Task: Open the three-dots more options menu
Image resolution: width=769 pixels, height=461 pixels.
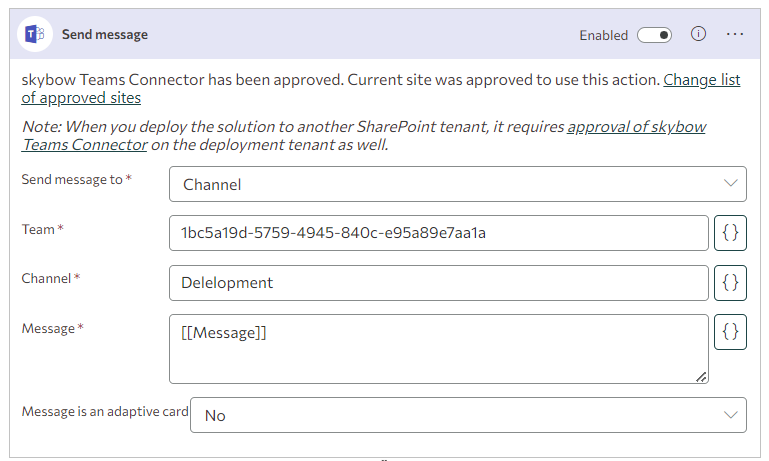Action: point(735,34)
